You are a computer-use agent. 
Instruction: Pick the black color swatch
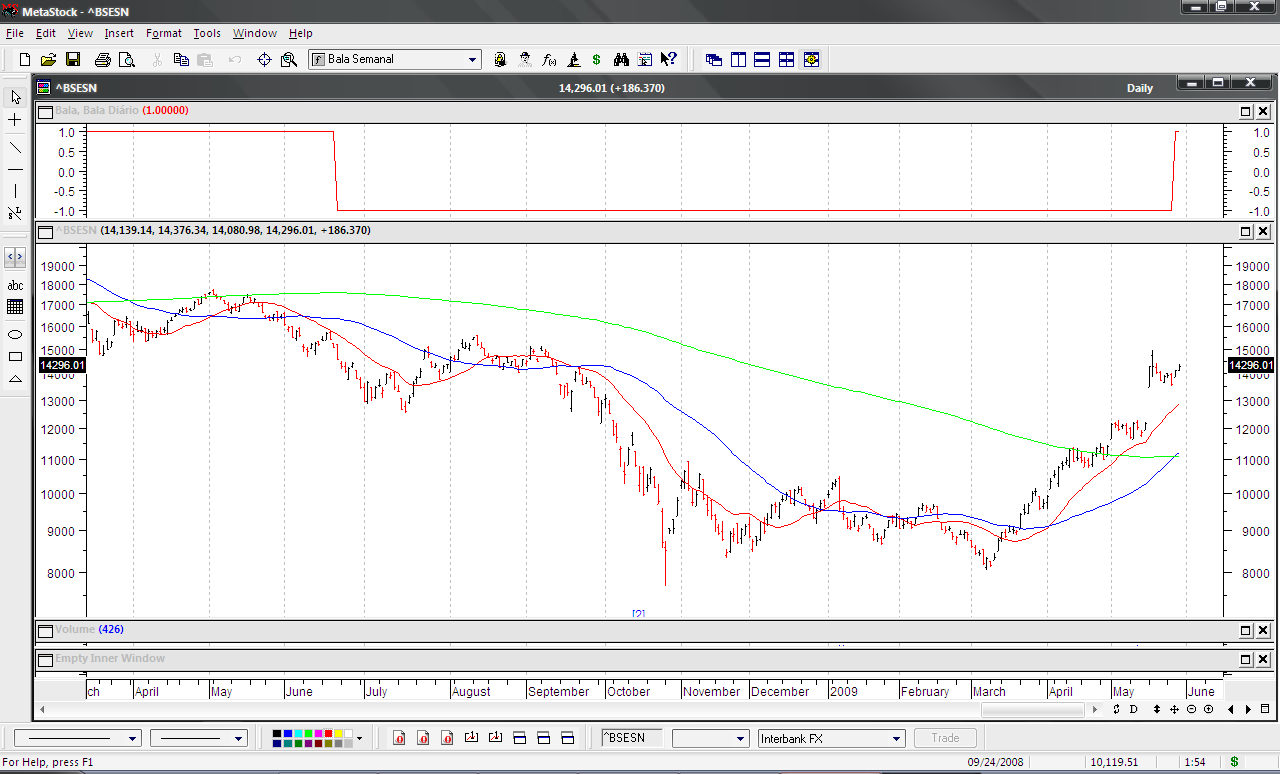pyautogui.click(x=277, y=734)
